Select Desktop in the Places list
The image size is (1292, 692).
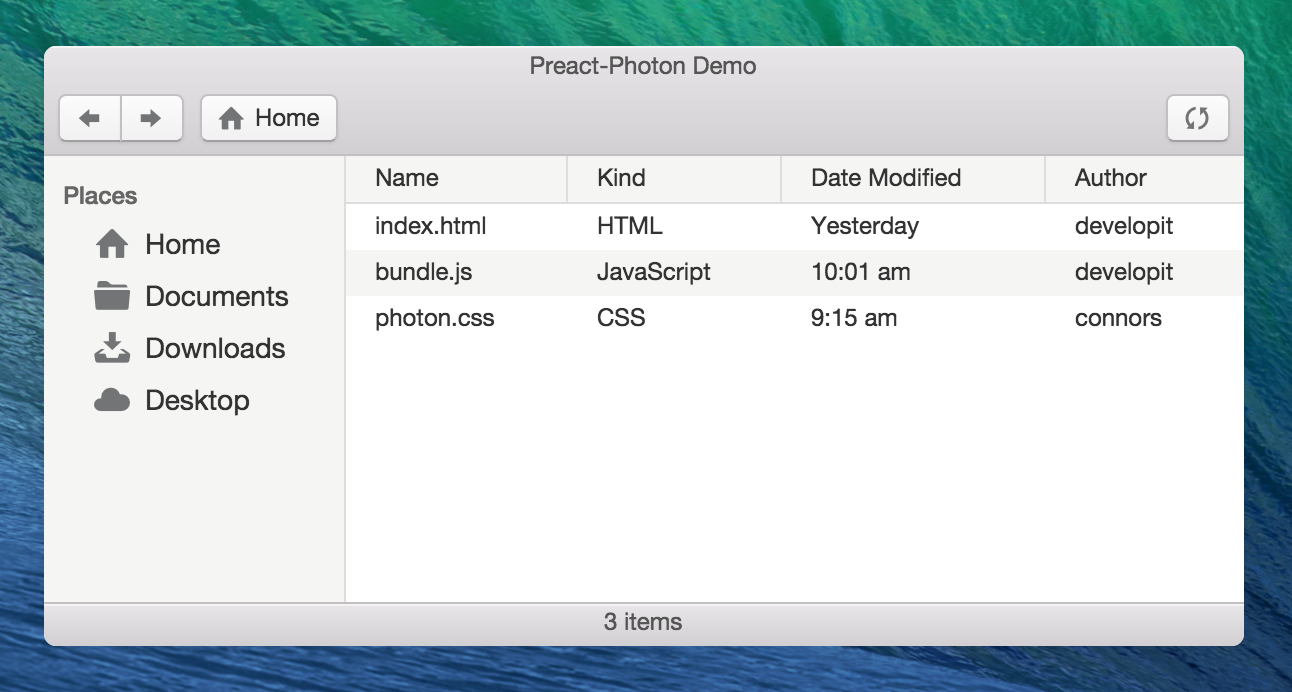click(x=197, y=401)
